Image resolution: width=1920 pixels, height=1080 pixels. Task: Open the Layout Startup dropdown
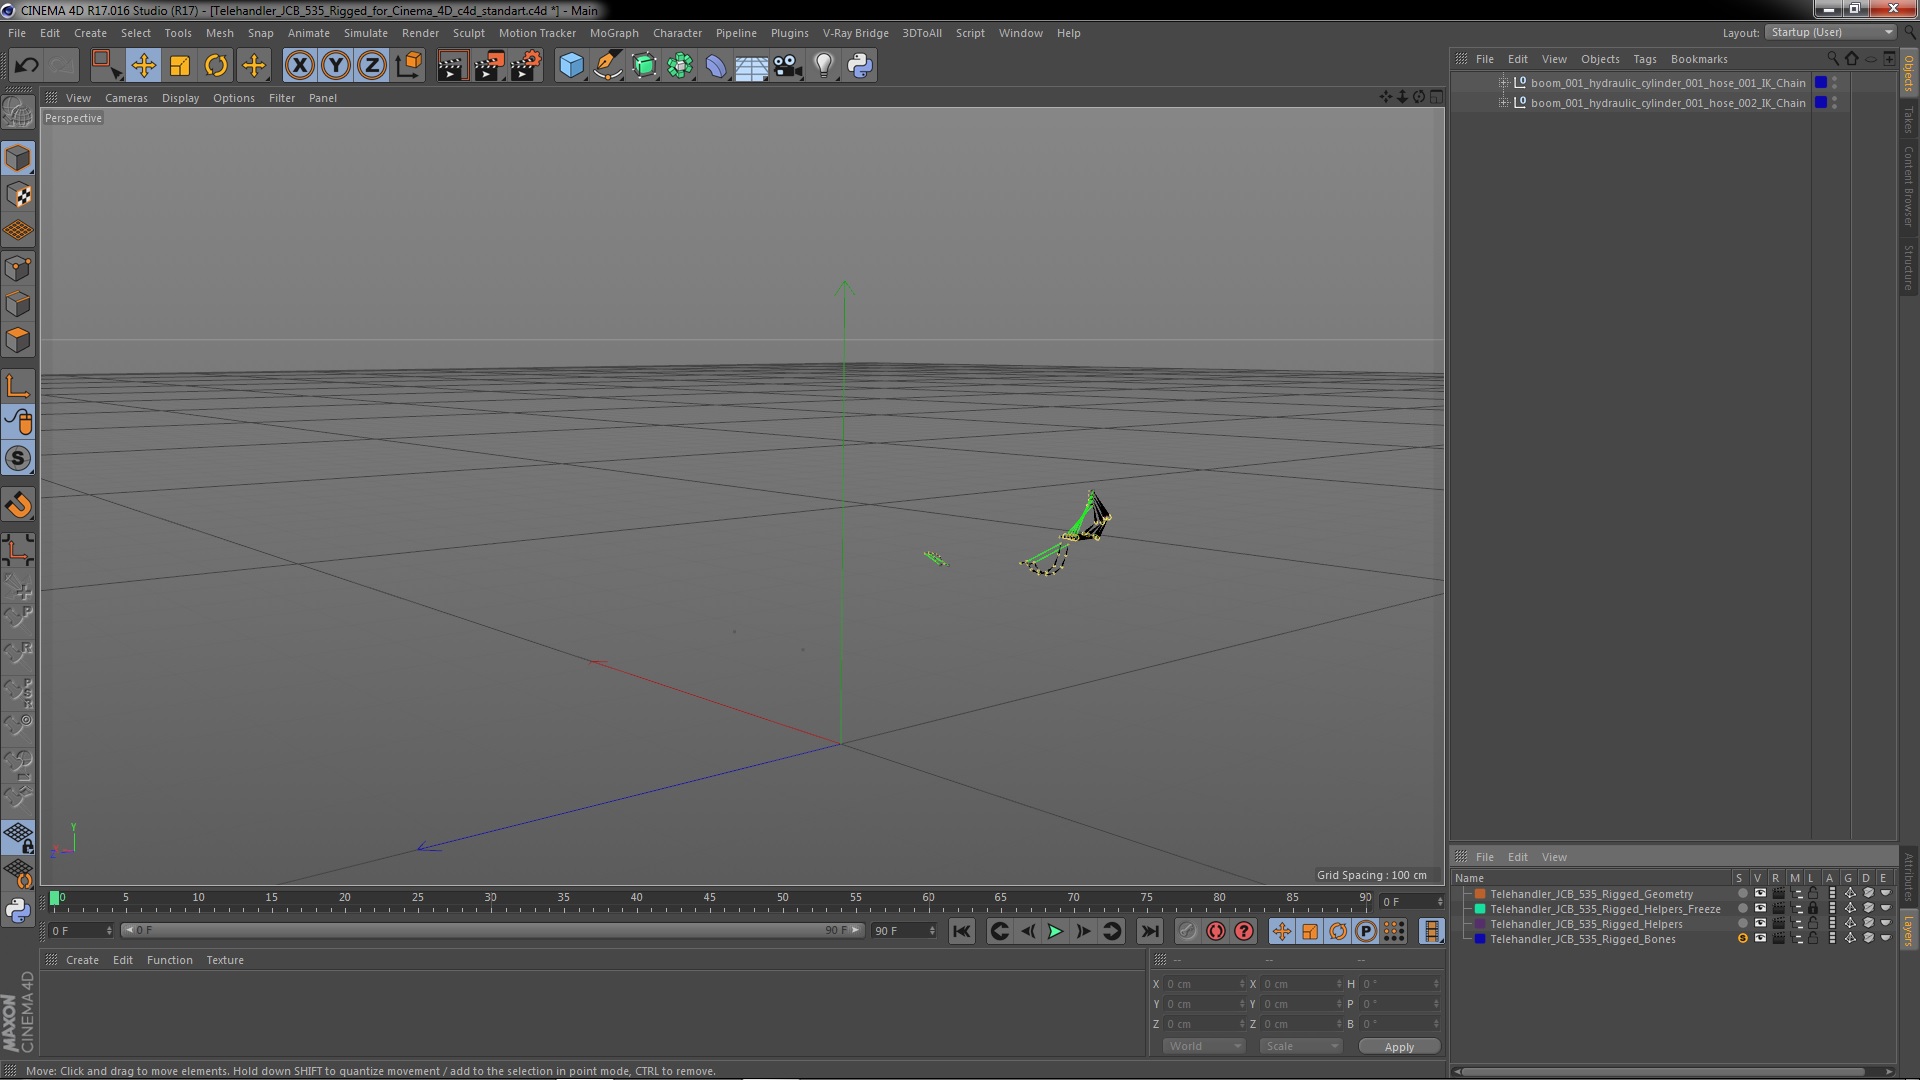pos(1831,32)
